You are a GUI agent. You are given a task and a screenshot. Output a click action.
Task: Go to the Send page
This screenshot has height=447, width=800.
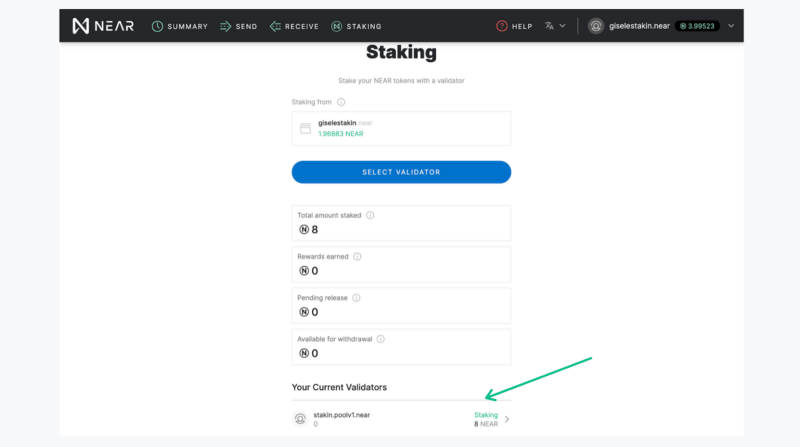click(x=238, y=26)
